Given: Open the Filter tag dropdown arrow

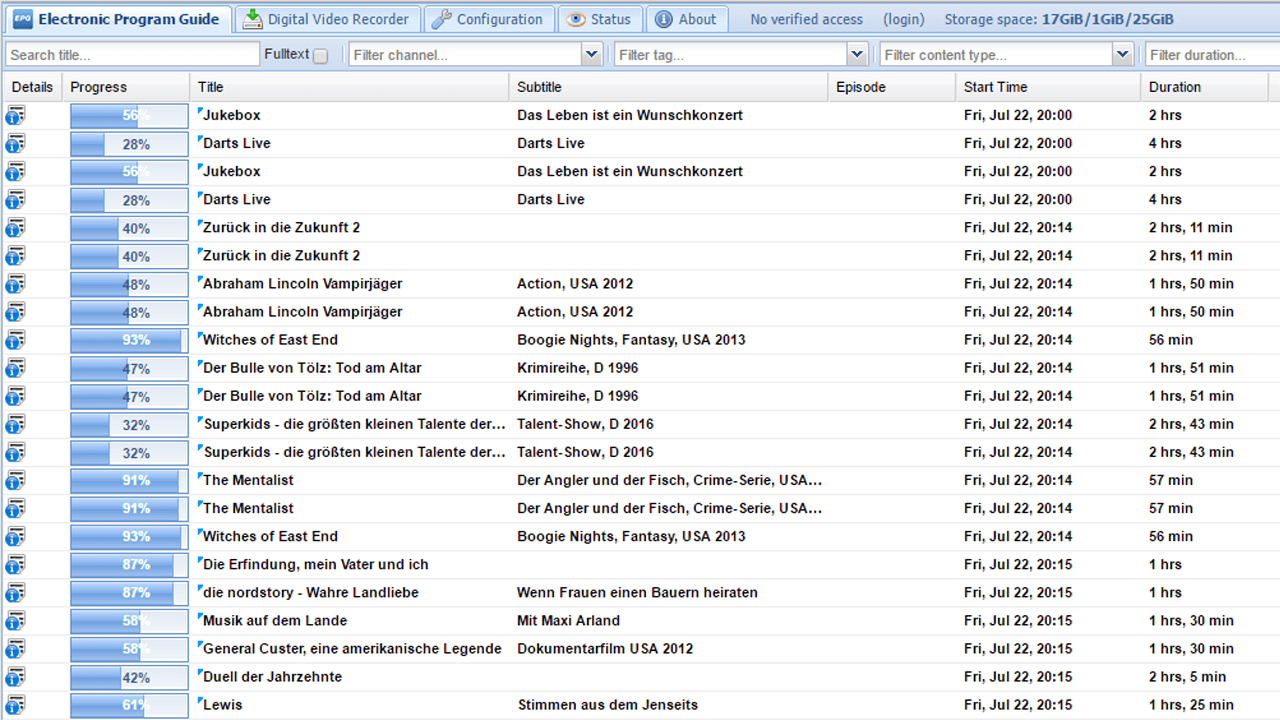Looking at the screenshot, I should click(x=857, y=55).
